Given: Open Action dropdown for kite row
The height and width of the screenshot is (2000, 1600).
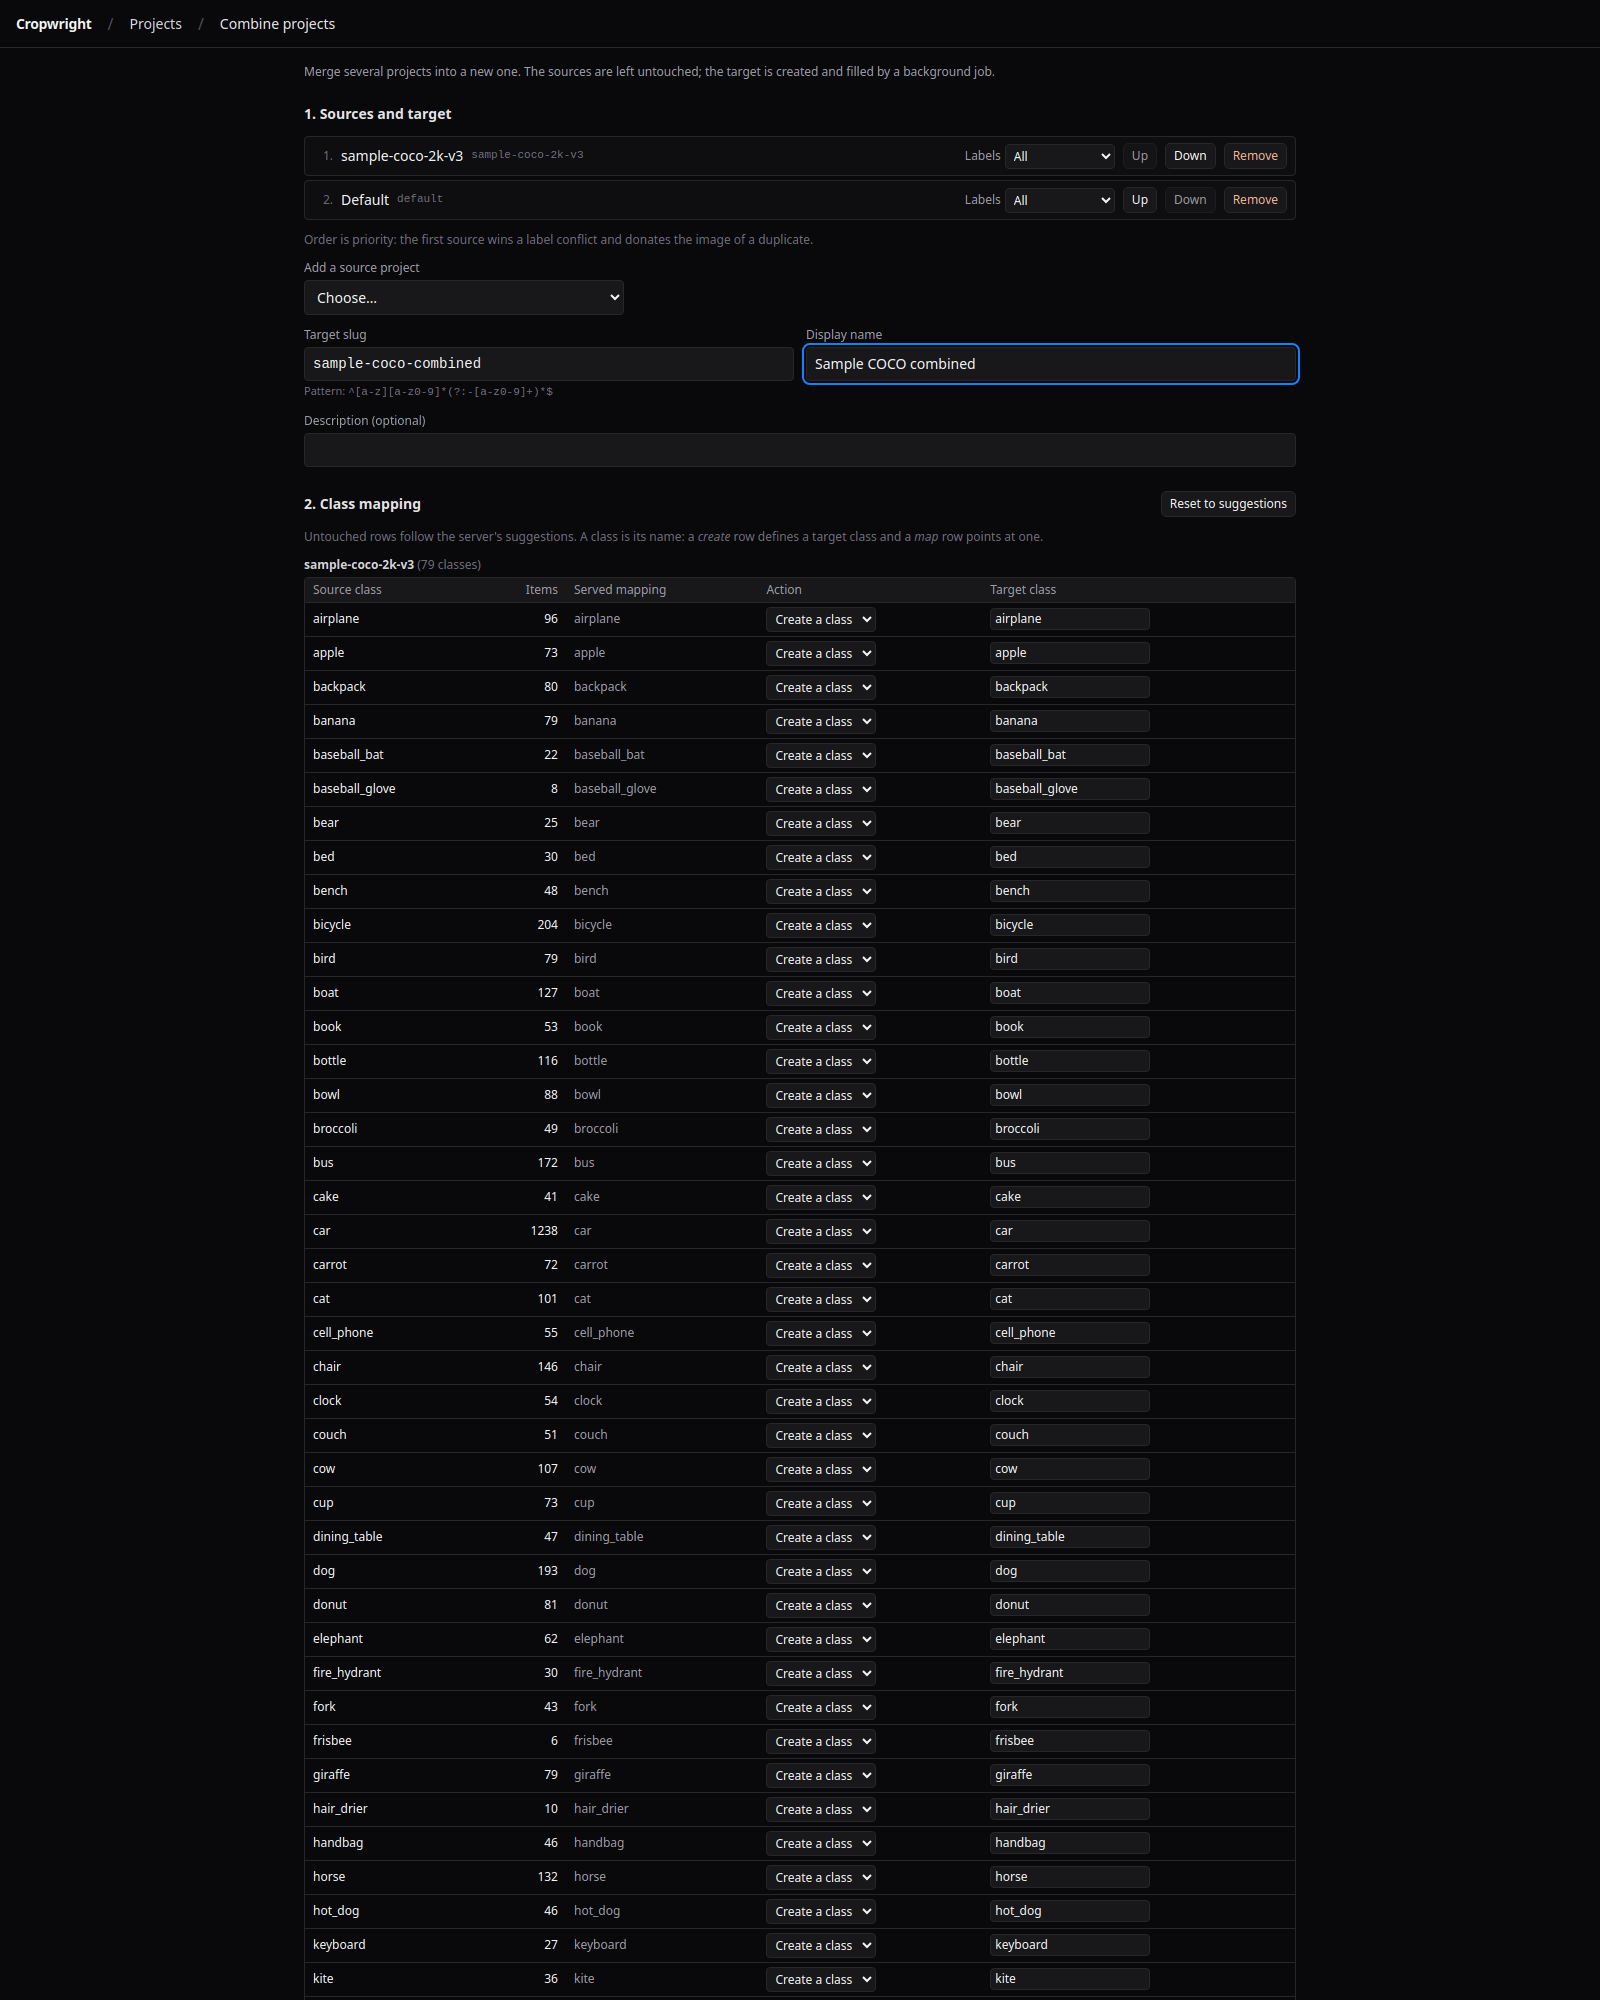Looking at the screenshot, I should (x=821, y=1980).
